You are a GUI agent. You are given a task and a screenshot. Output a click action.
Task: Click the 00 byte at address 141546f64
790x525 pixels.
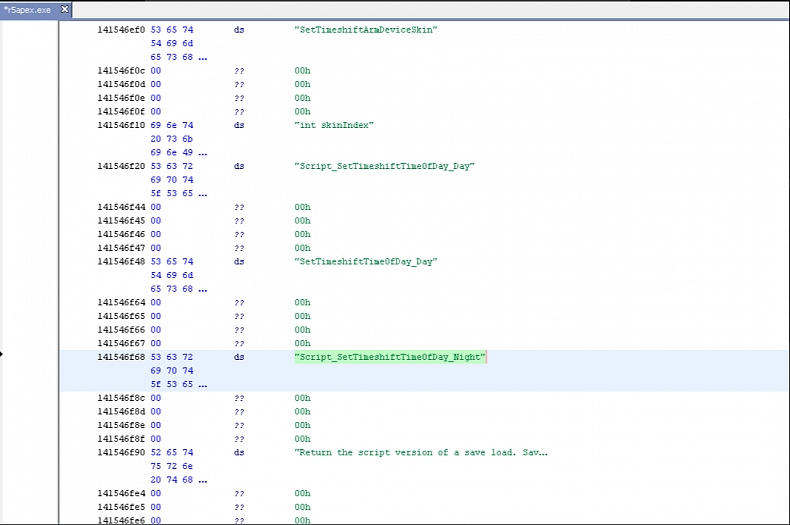pos(155,303)
